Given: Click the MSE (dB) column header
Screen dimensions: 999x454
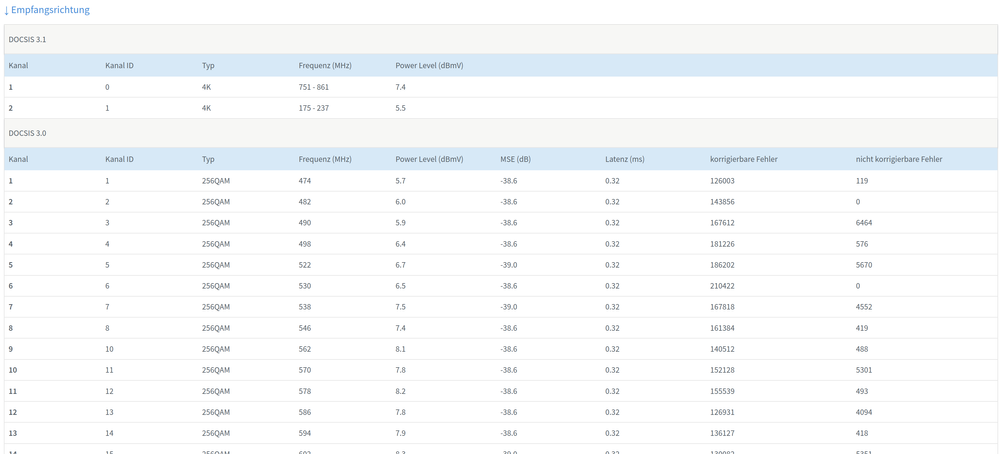Looking at the screenshot, I should pyautogui.click(x=515, y=159).
